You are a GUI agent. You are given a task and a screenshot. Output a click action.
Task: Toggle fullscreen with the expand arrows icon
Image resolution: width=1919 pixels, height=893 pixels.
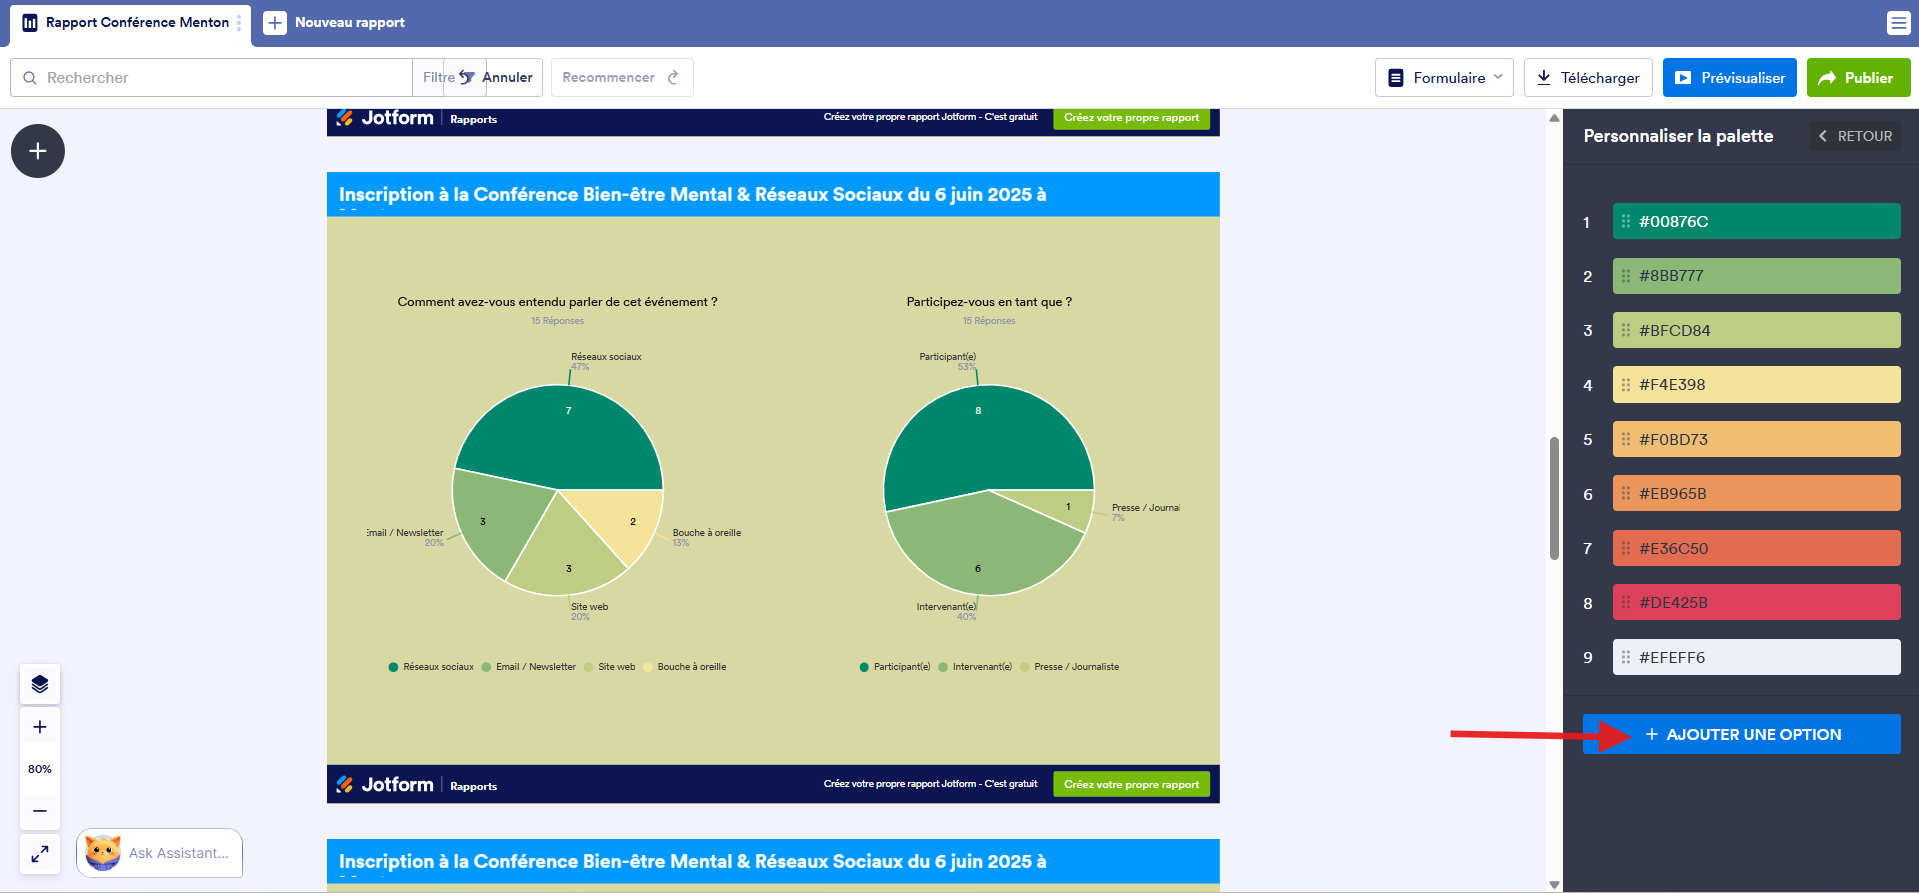pos(40,854)
